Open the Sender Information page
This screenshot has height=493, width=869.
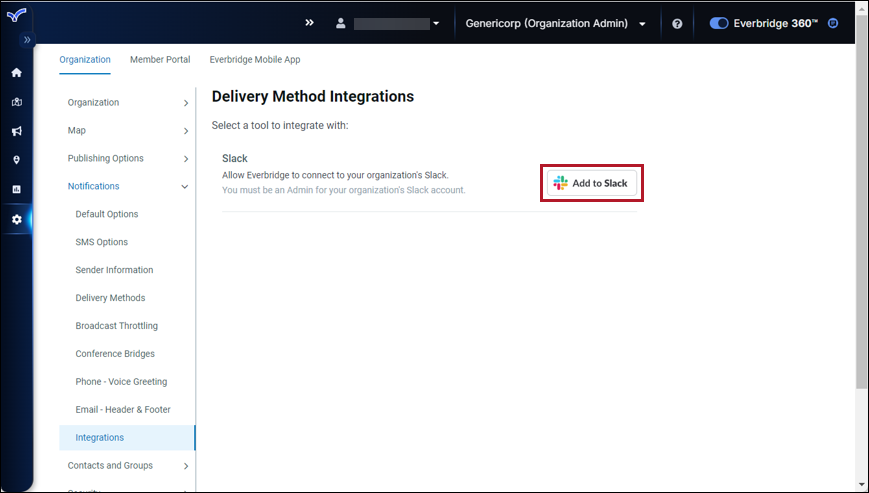114,270
